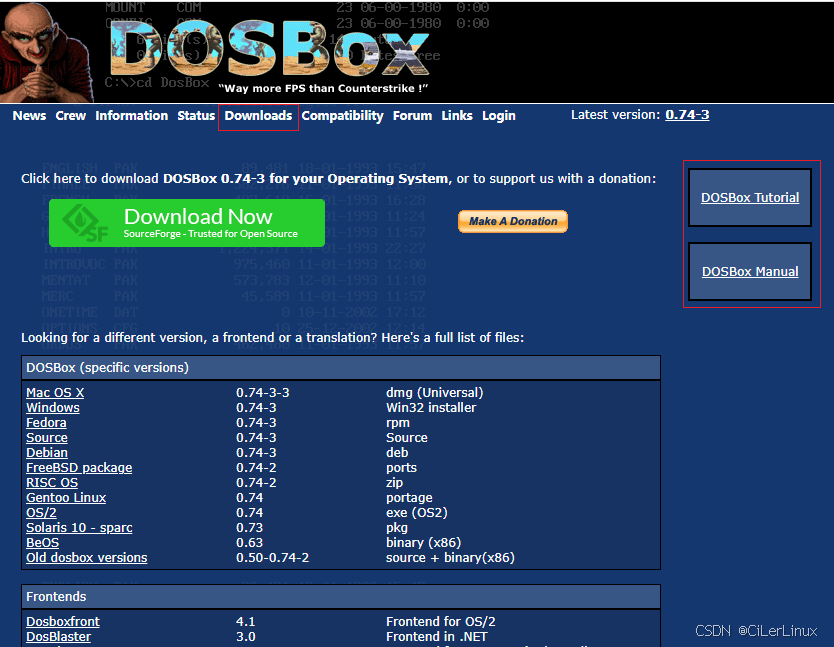Open the News page

(29, 115)
